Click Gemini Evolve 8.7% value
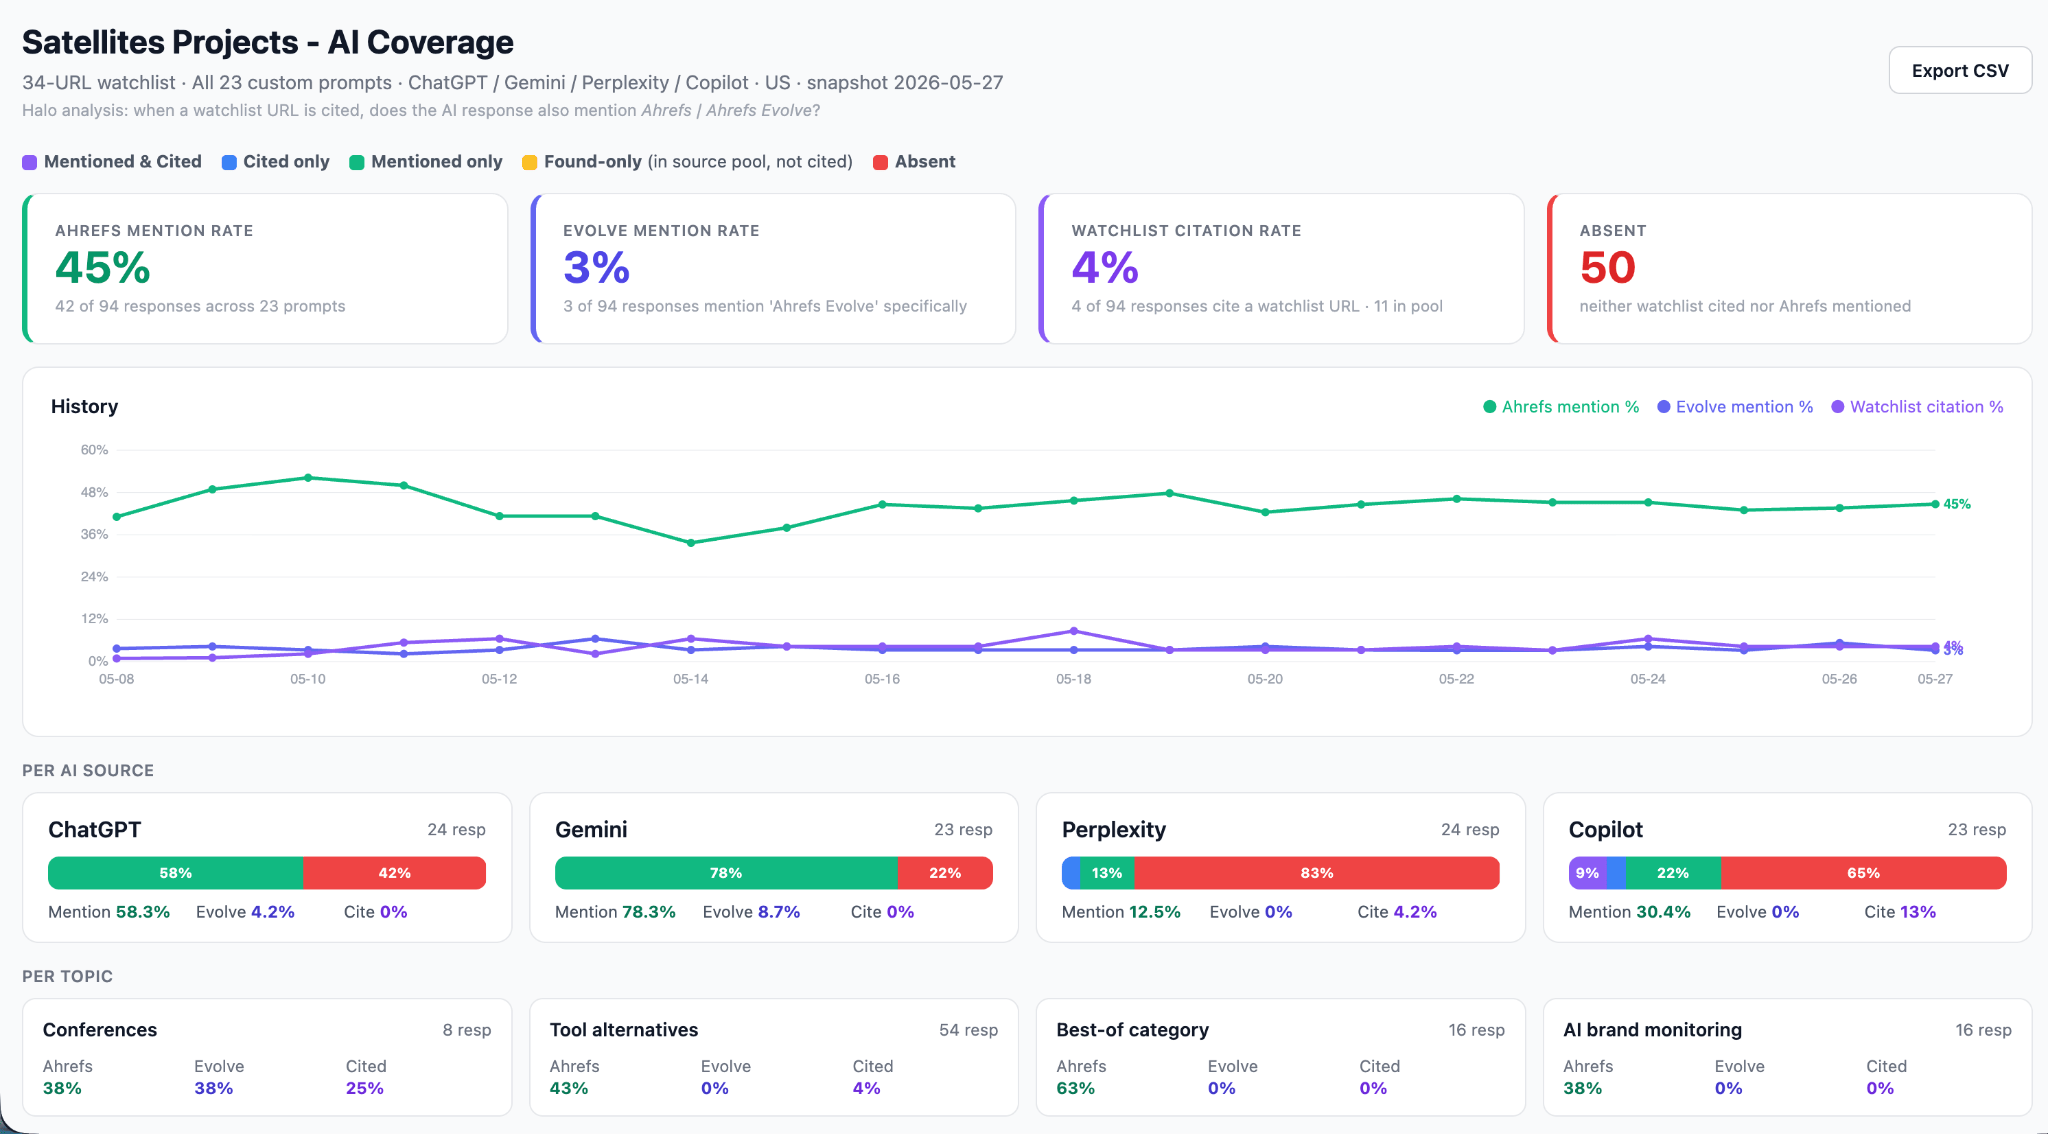 coord(779,912)
